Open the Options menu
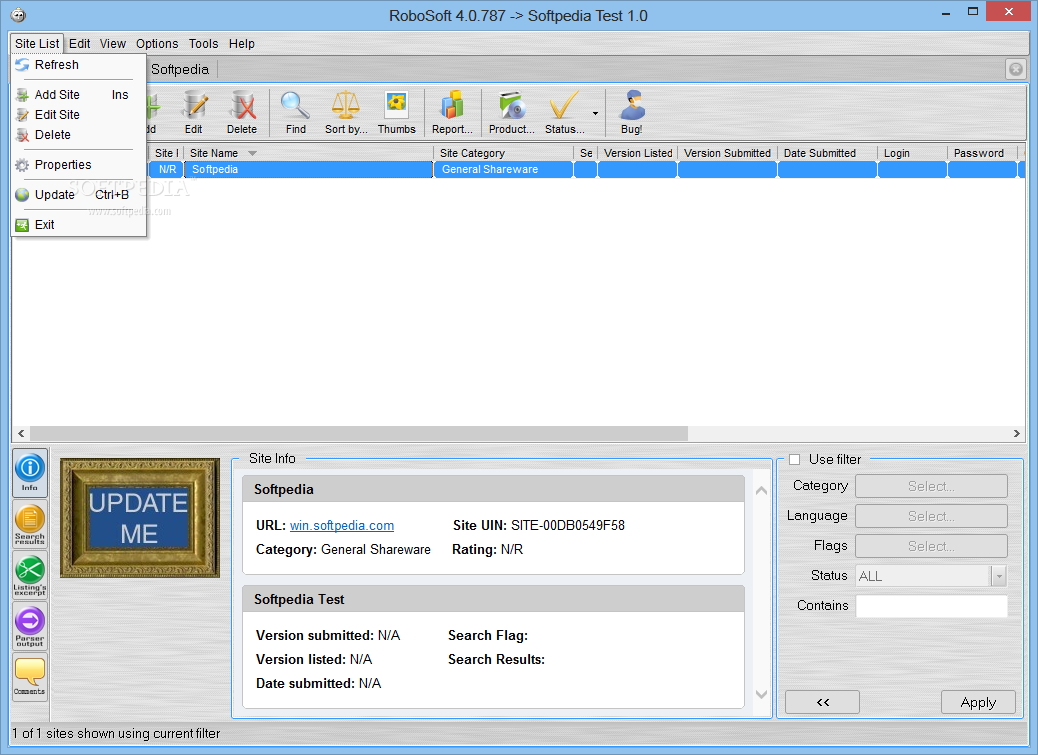The width and height of the screenshot is (1038, 755). (157, 44)
